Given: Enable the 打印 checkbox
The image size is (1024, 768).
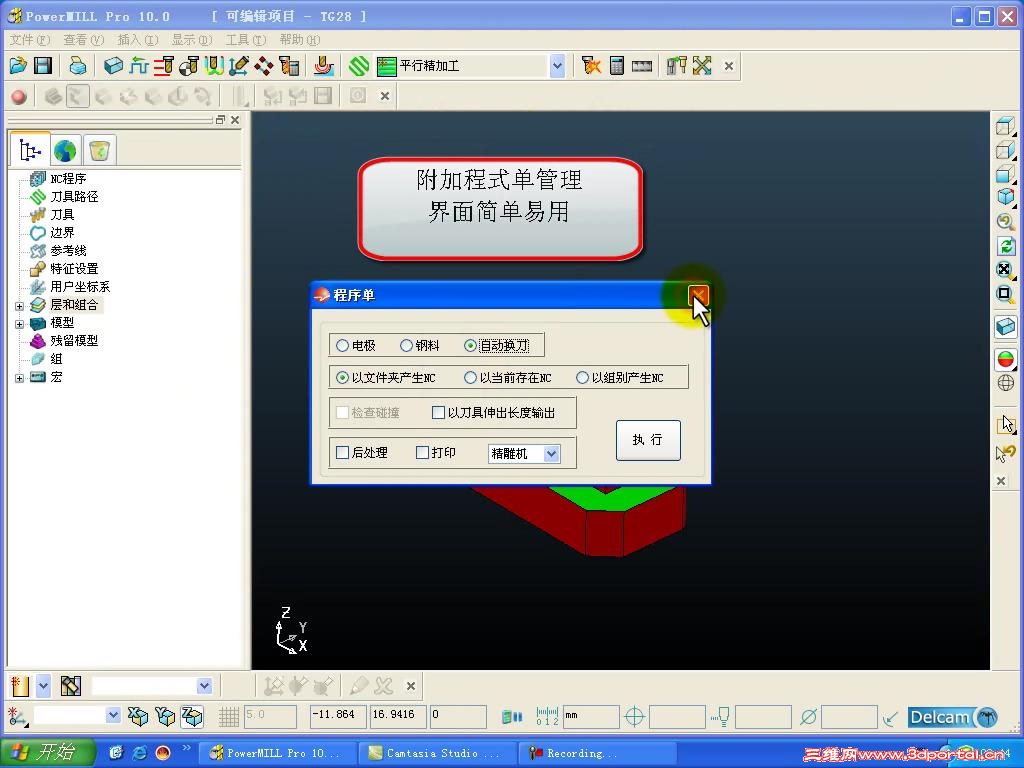Looking at the screenshot, I should point(423,453).
